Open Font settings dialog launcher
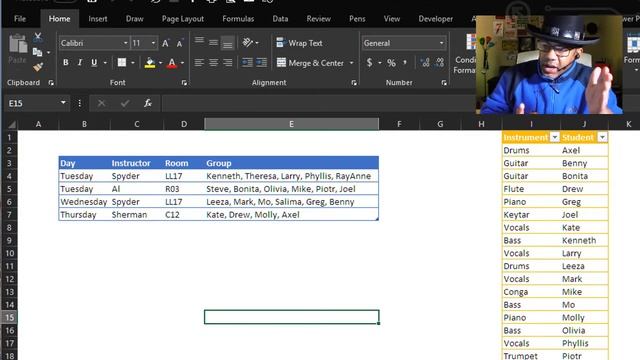 point(184,83)
